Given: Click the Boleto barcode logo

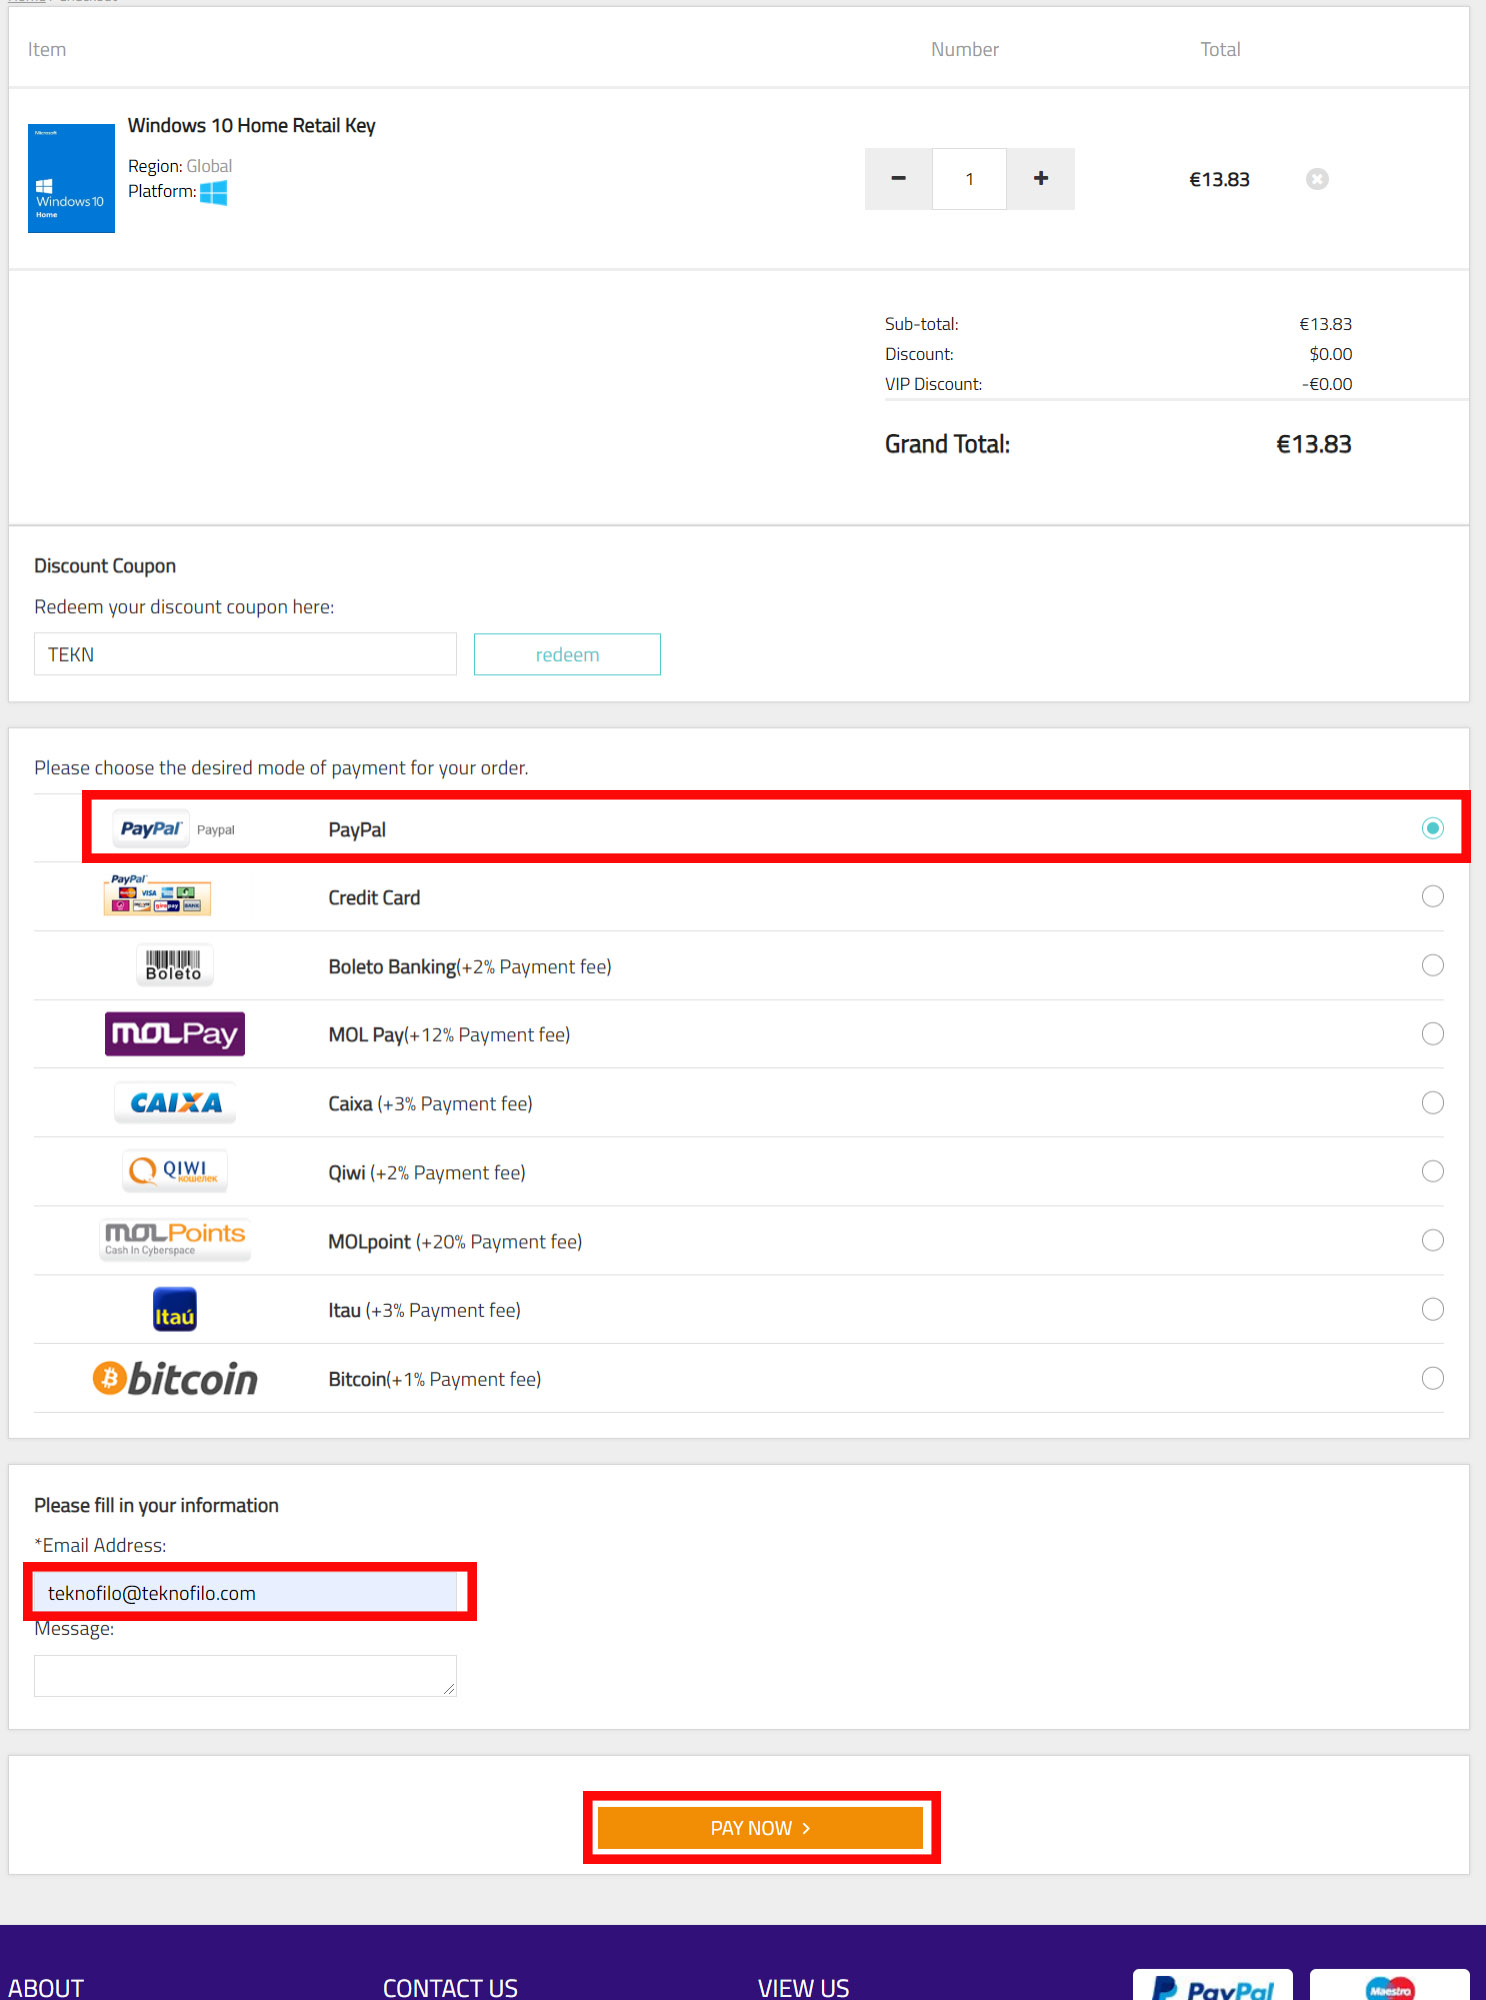Looking at the screenshot, I should tap(174, 965).
